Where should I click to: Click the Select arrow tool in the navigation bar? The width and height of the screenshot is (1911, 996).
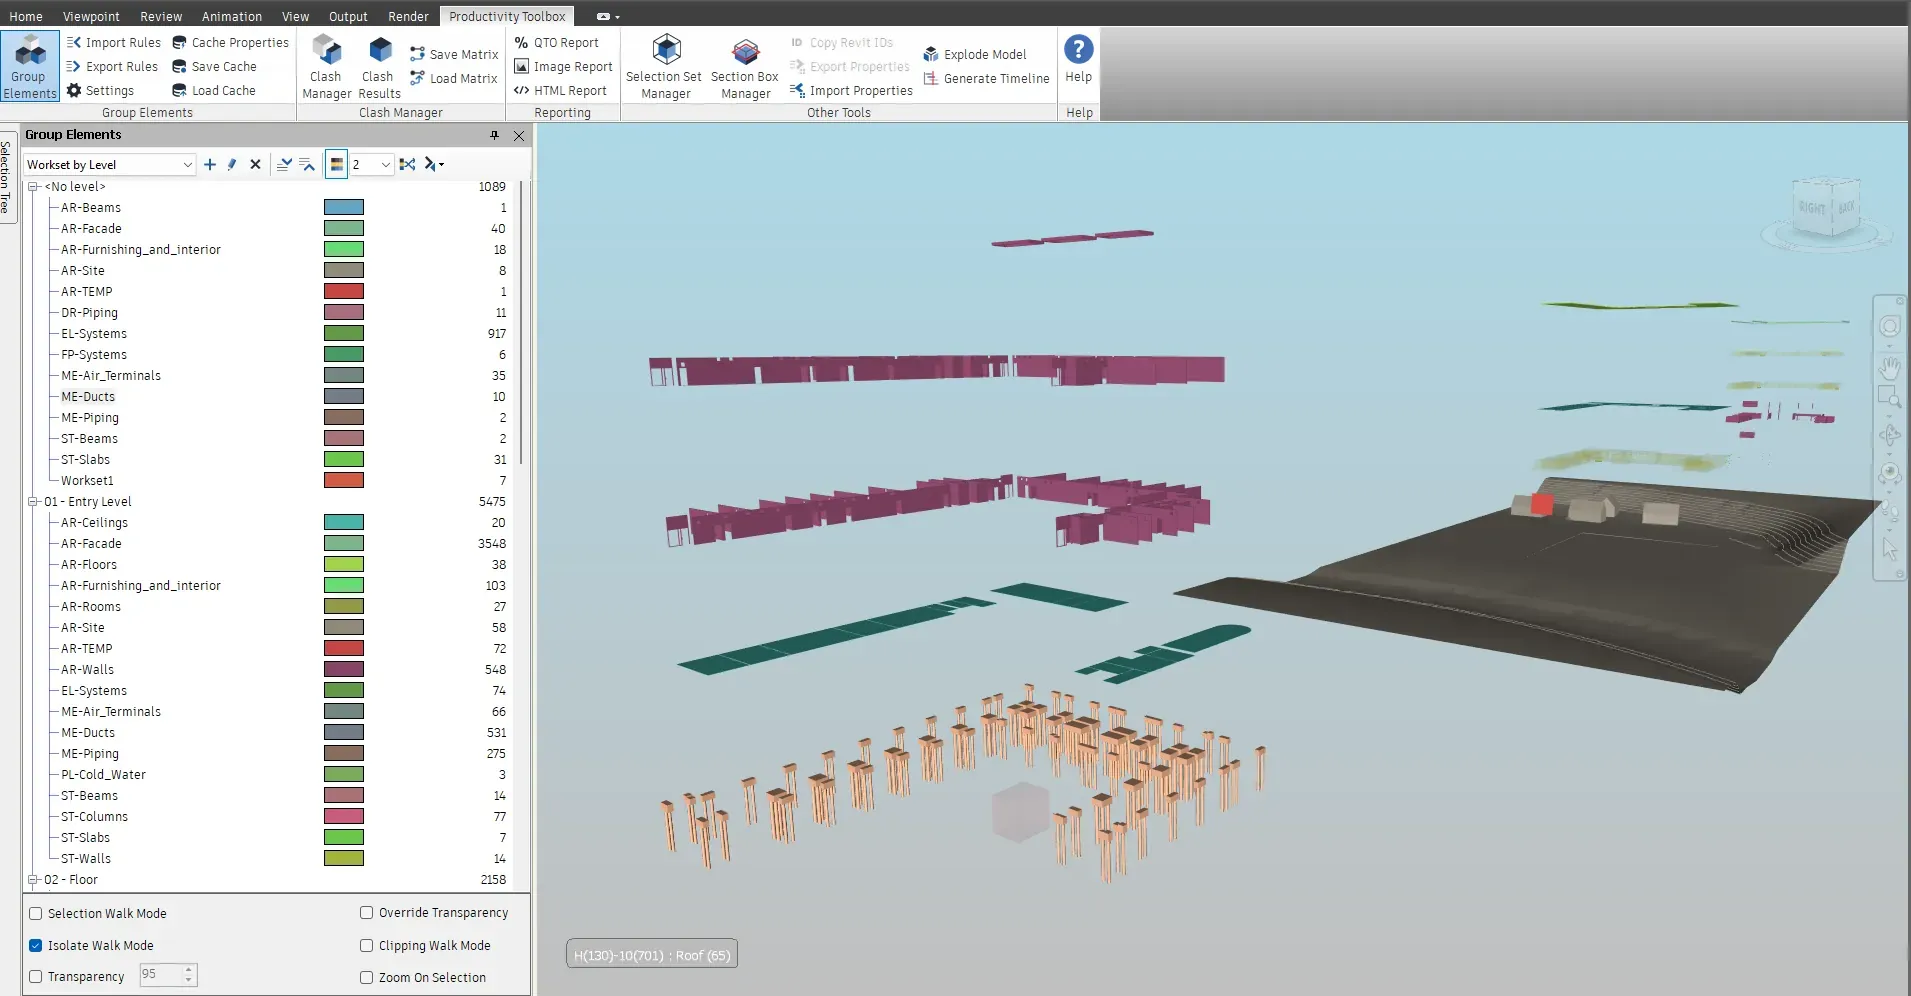pyautogui.click(x=1889, y=549)
